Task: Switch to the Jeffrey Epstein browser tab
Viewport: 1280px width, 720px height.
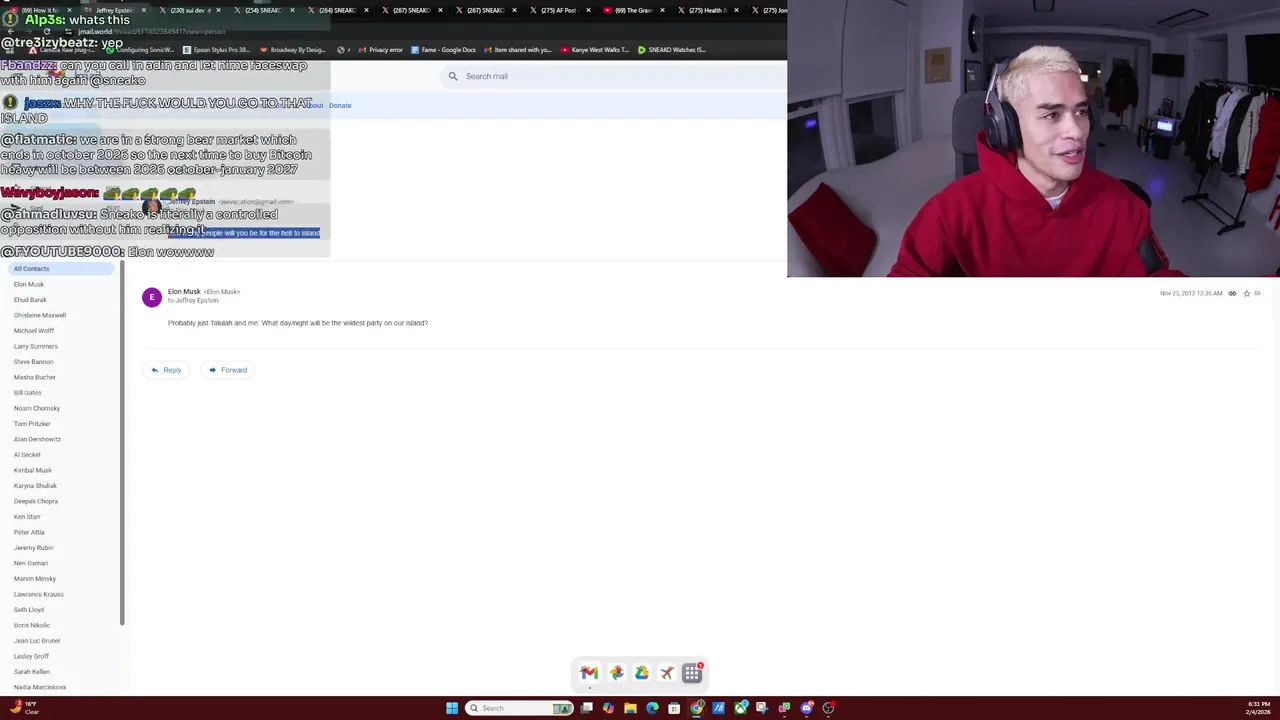Action: pos(113,10)
